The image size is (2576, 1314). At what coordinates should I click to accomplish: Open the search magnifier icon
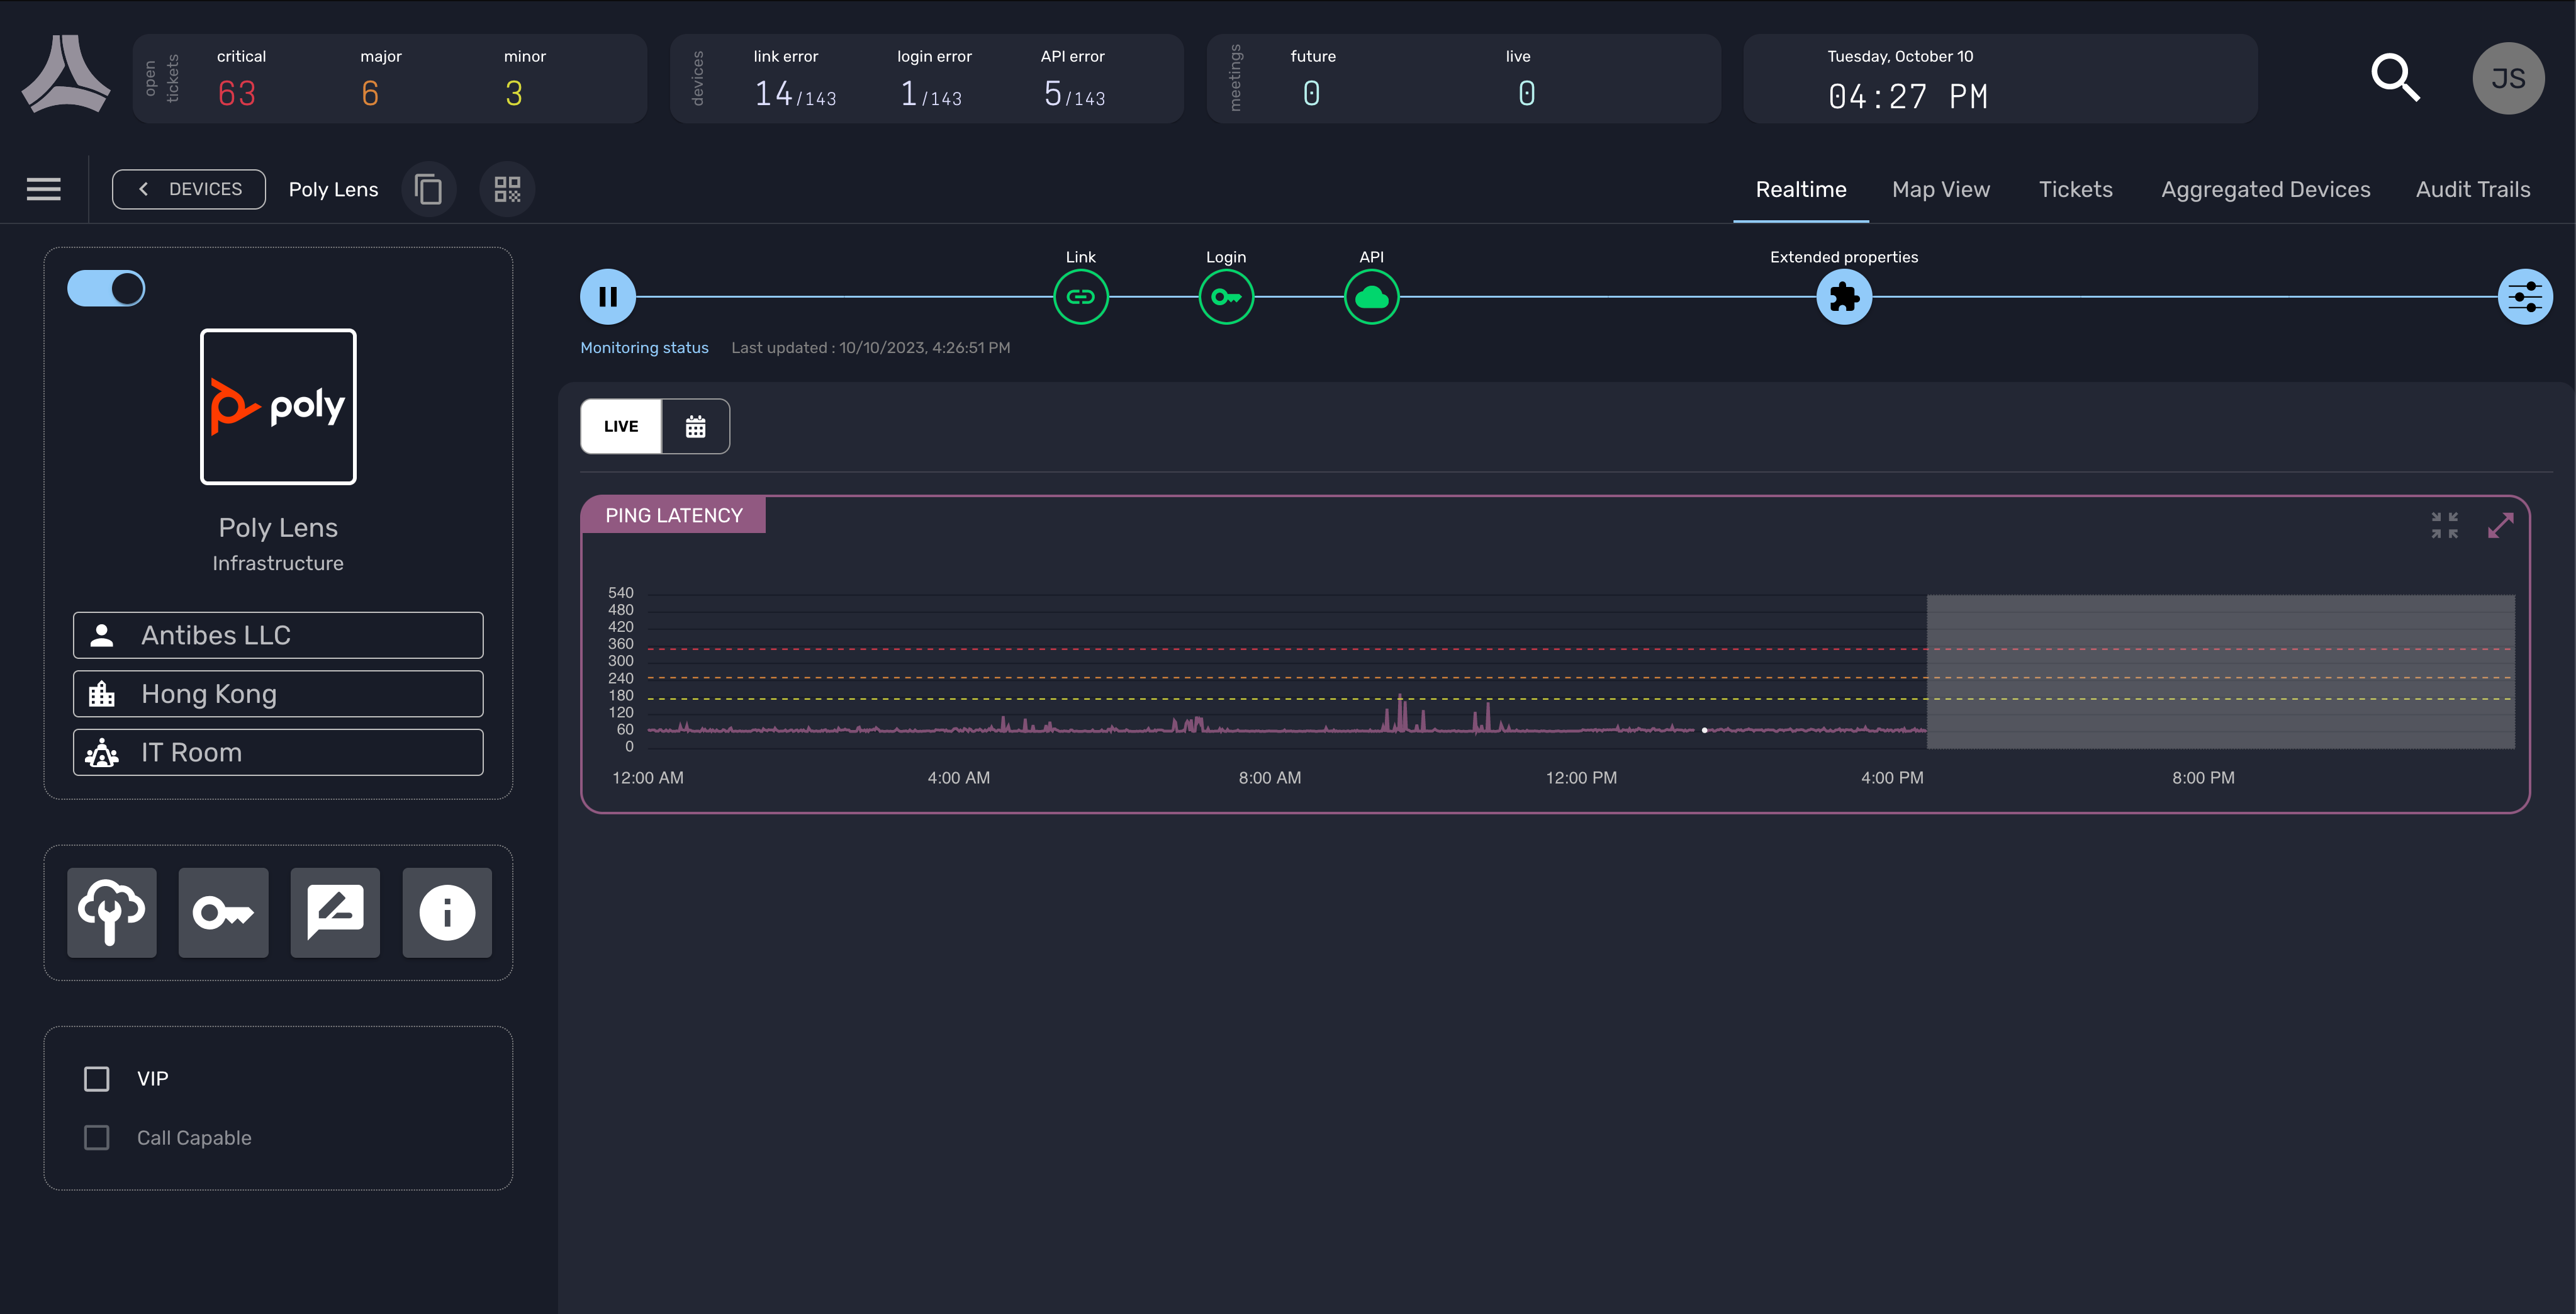(2395, 78)
